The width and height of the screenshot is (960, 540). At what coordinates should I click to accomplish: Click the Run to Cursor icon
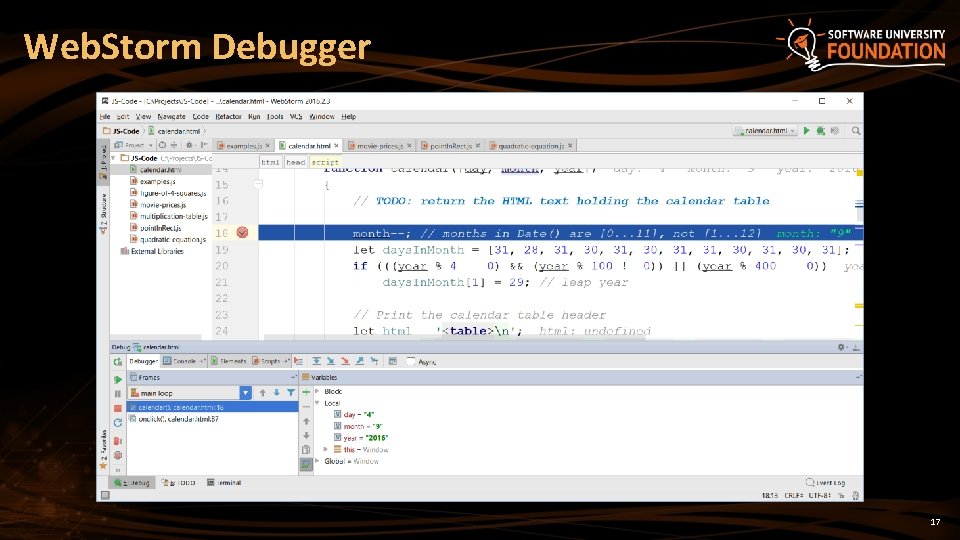point(374,361)
